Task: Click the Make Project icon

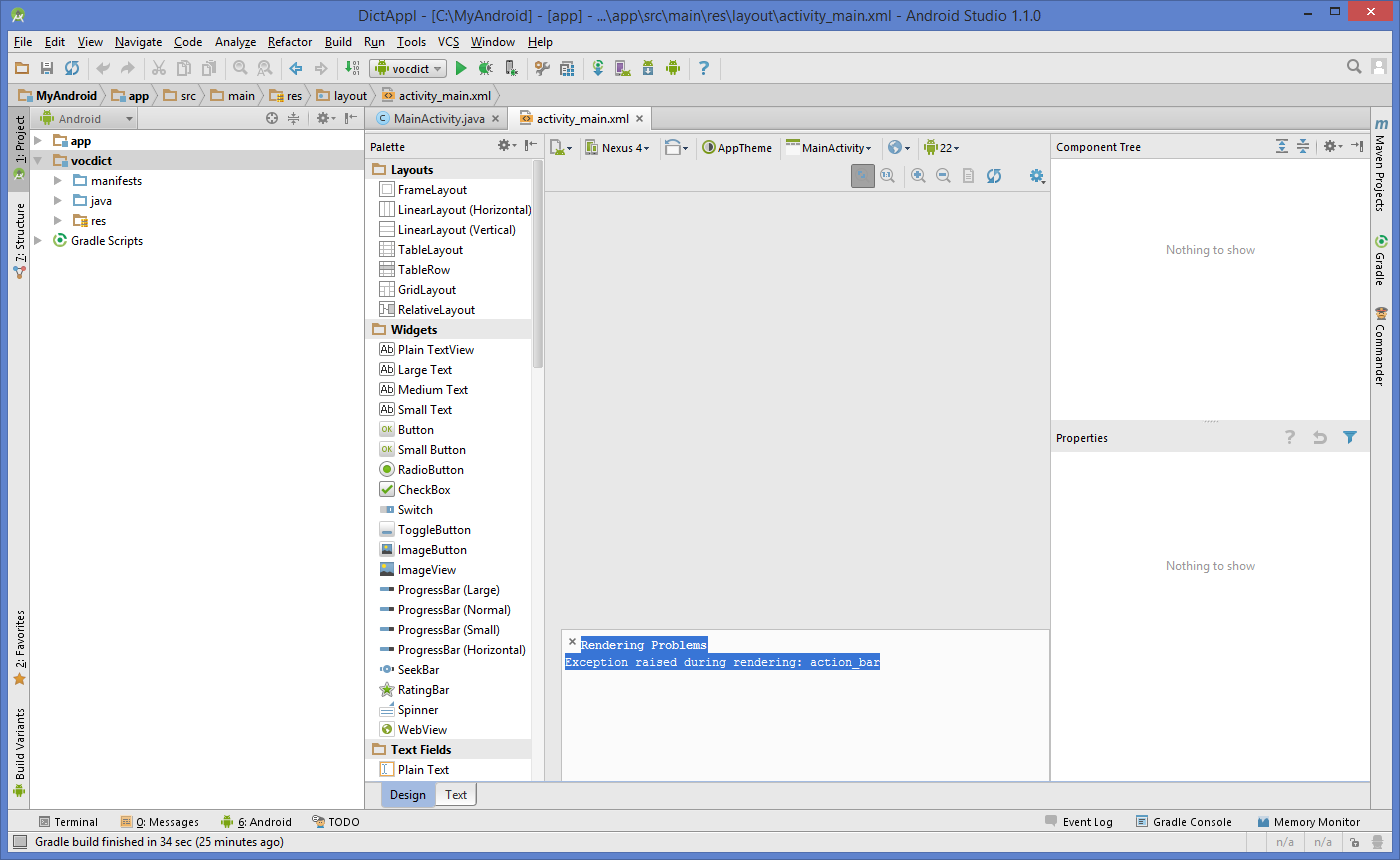Action: point(352,68)
